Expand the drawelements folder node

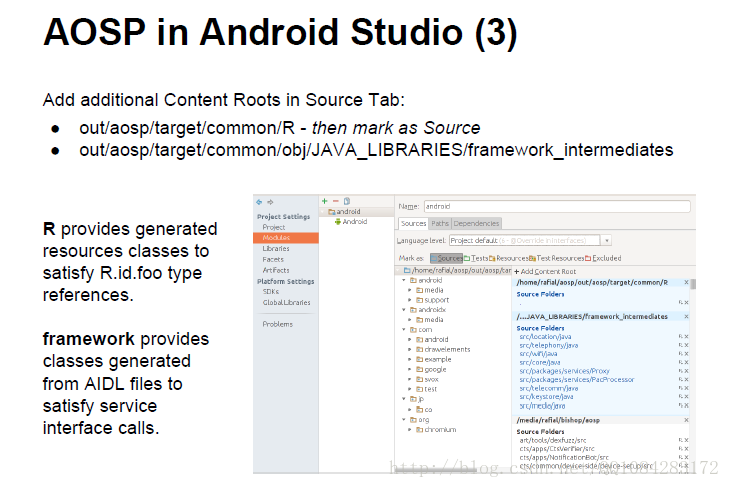[410, 349]
